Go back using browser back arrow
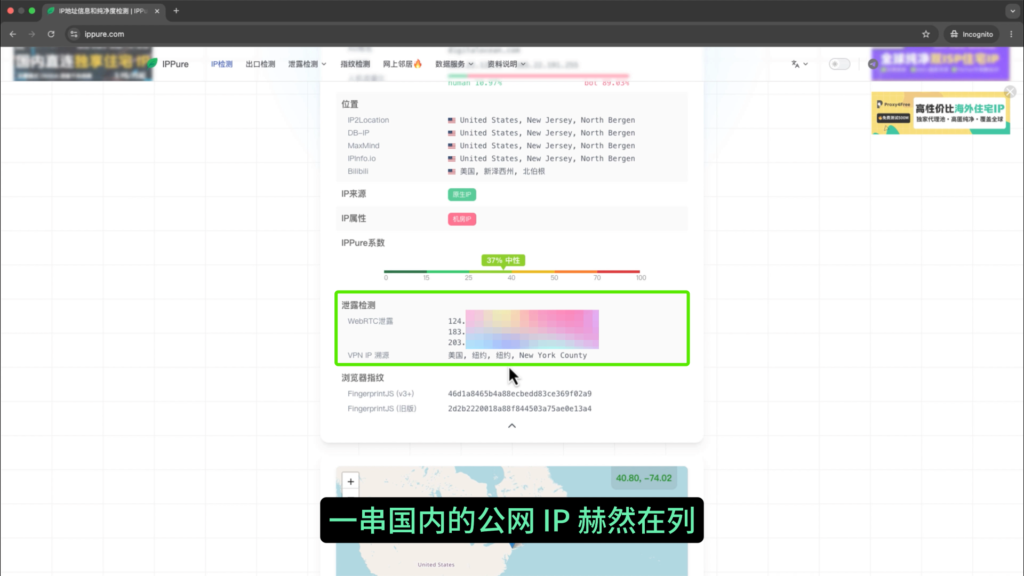The image size is (1024, 576). (13, 34)
